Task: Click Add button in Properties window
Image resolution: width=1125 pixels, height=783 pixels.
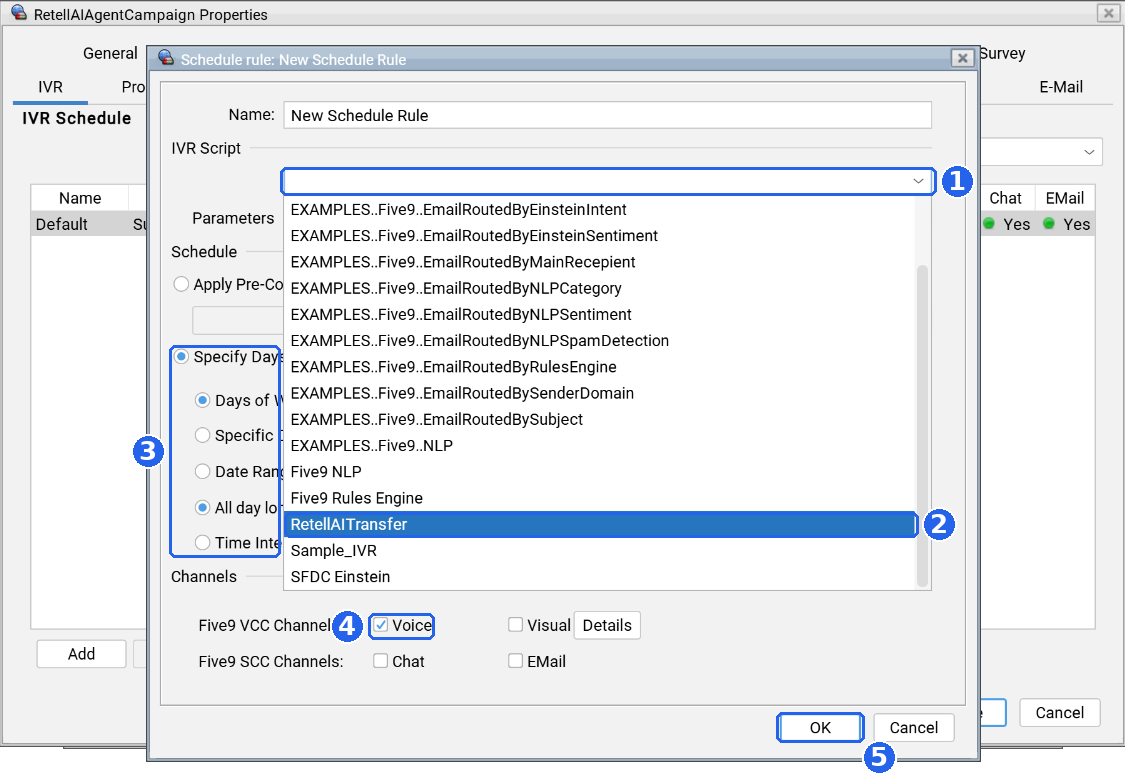Action: pos(81,654)
